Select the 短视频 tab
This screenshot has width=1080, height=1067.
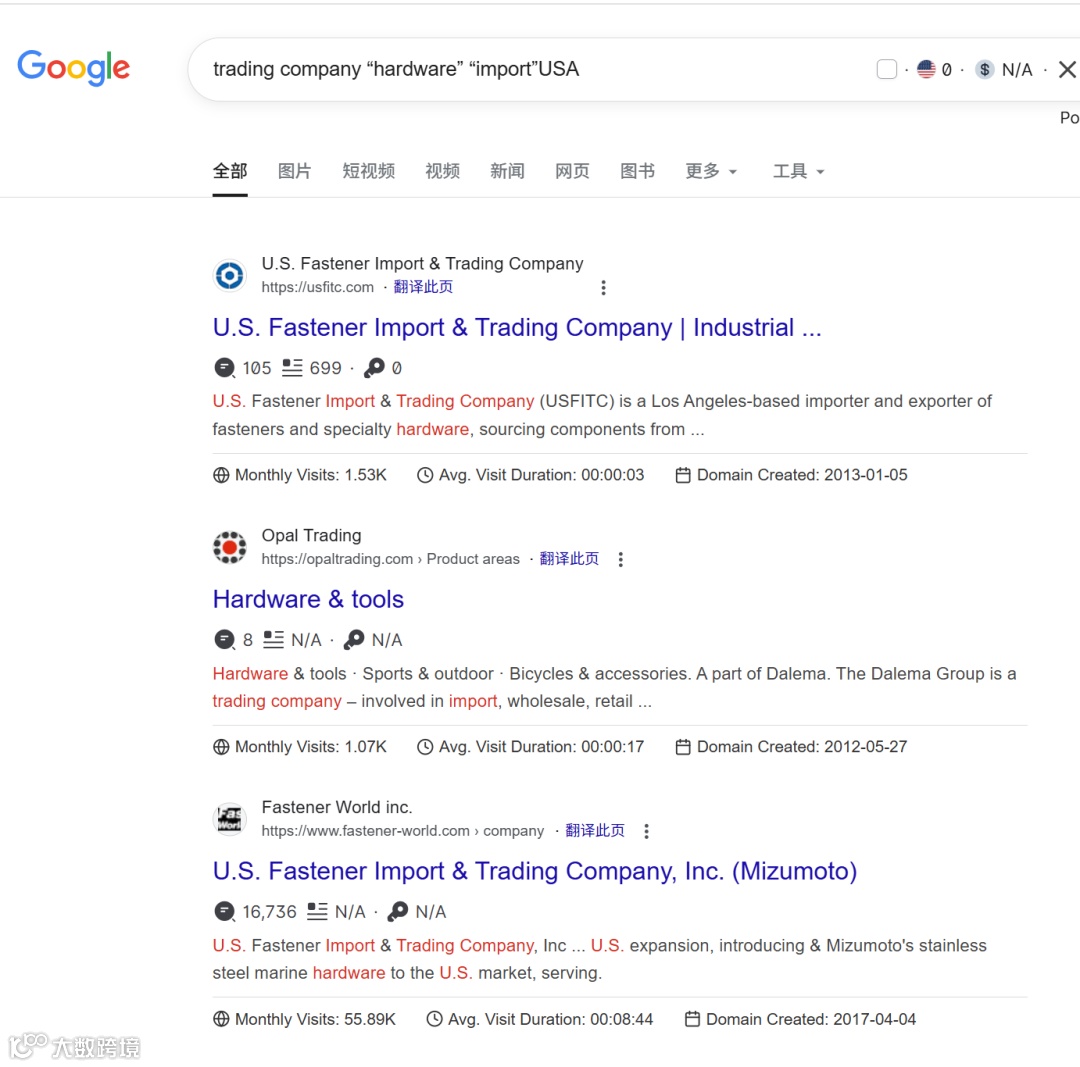point(368,171)
